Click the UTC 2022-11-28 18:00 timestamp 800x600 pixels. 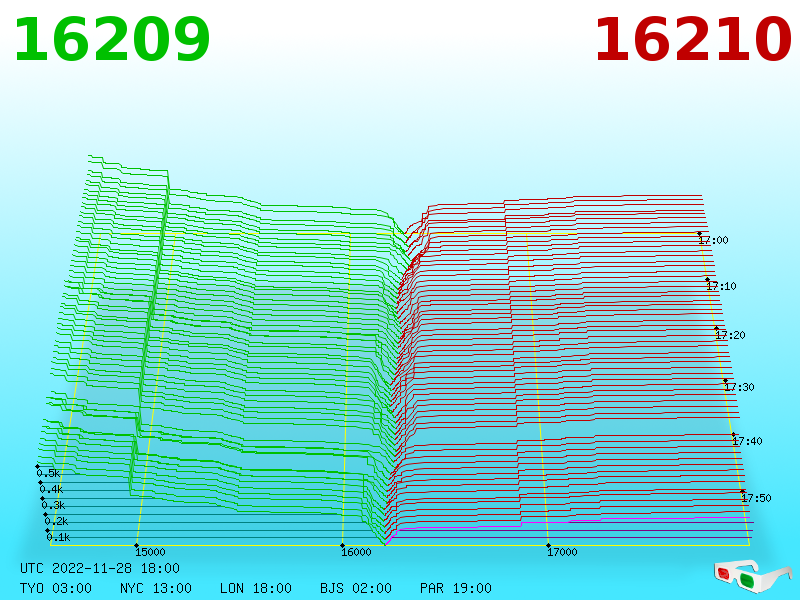click(100, 568)
